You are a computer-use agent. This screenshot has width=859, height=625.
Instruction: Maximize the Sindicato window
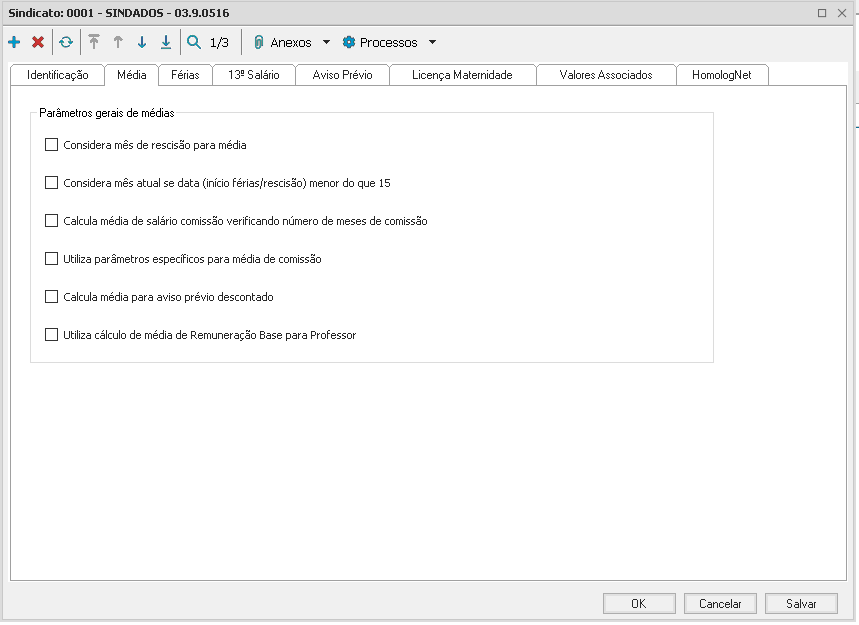[x=822, y=13]
